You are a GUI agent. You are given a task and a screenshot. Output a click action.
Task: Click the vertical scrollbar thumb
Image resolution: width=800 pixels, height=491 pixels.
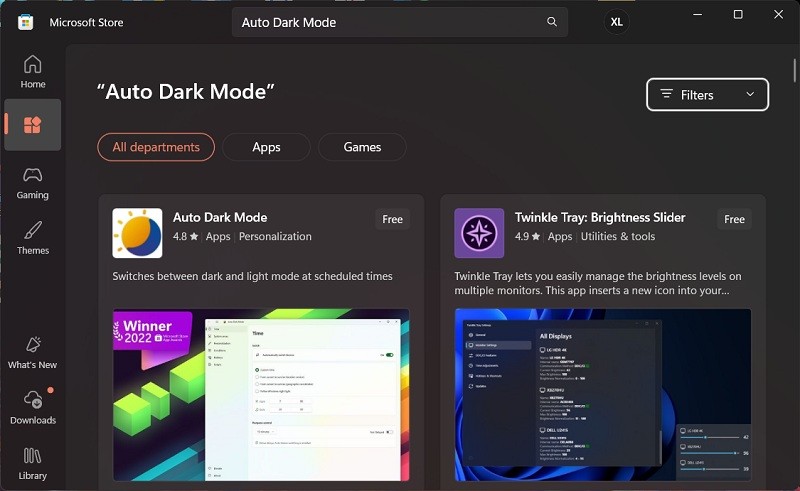pos(794,70)
